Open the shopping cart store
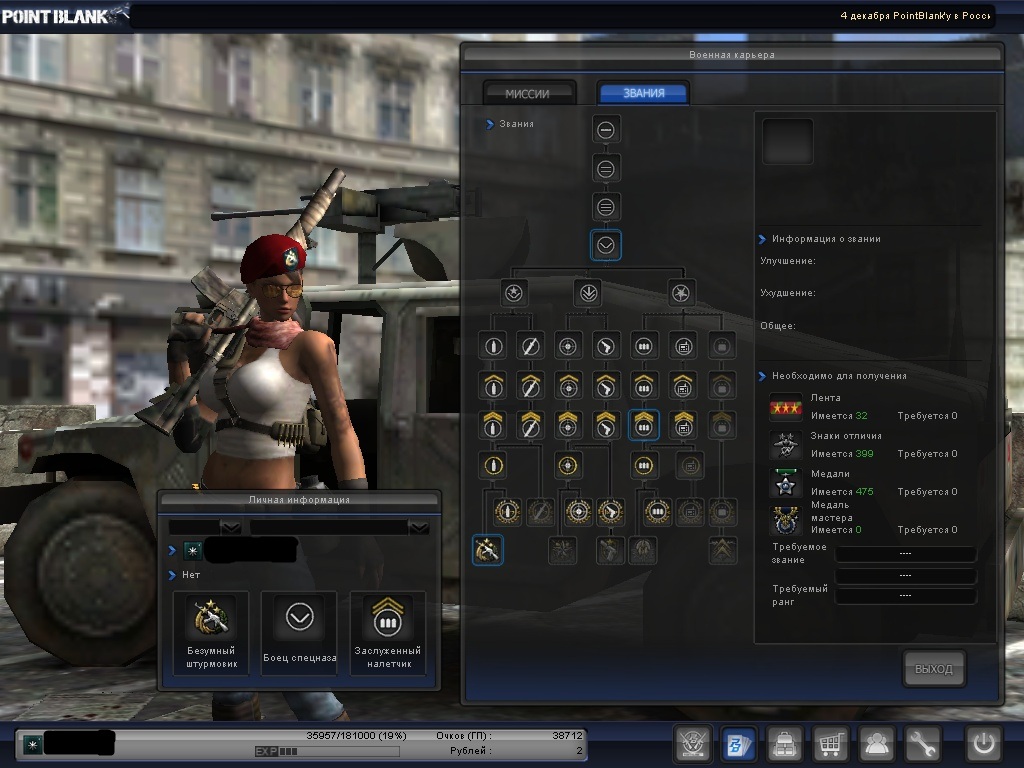Screen dimensions: 1024x768 829,744
